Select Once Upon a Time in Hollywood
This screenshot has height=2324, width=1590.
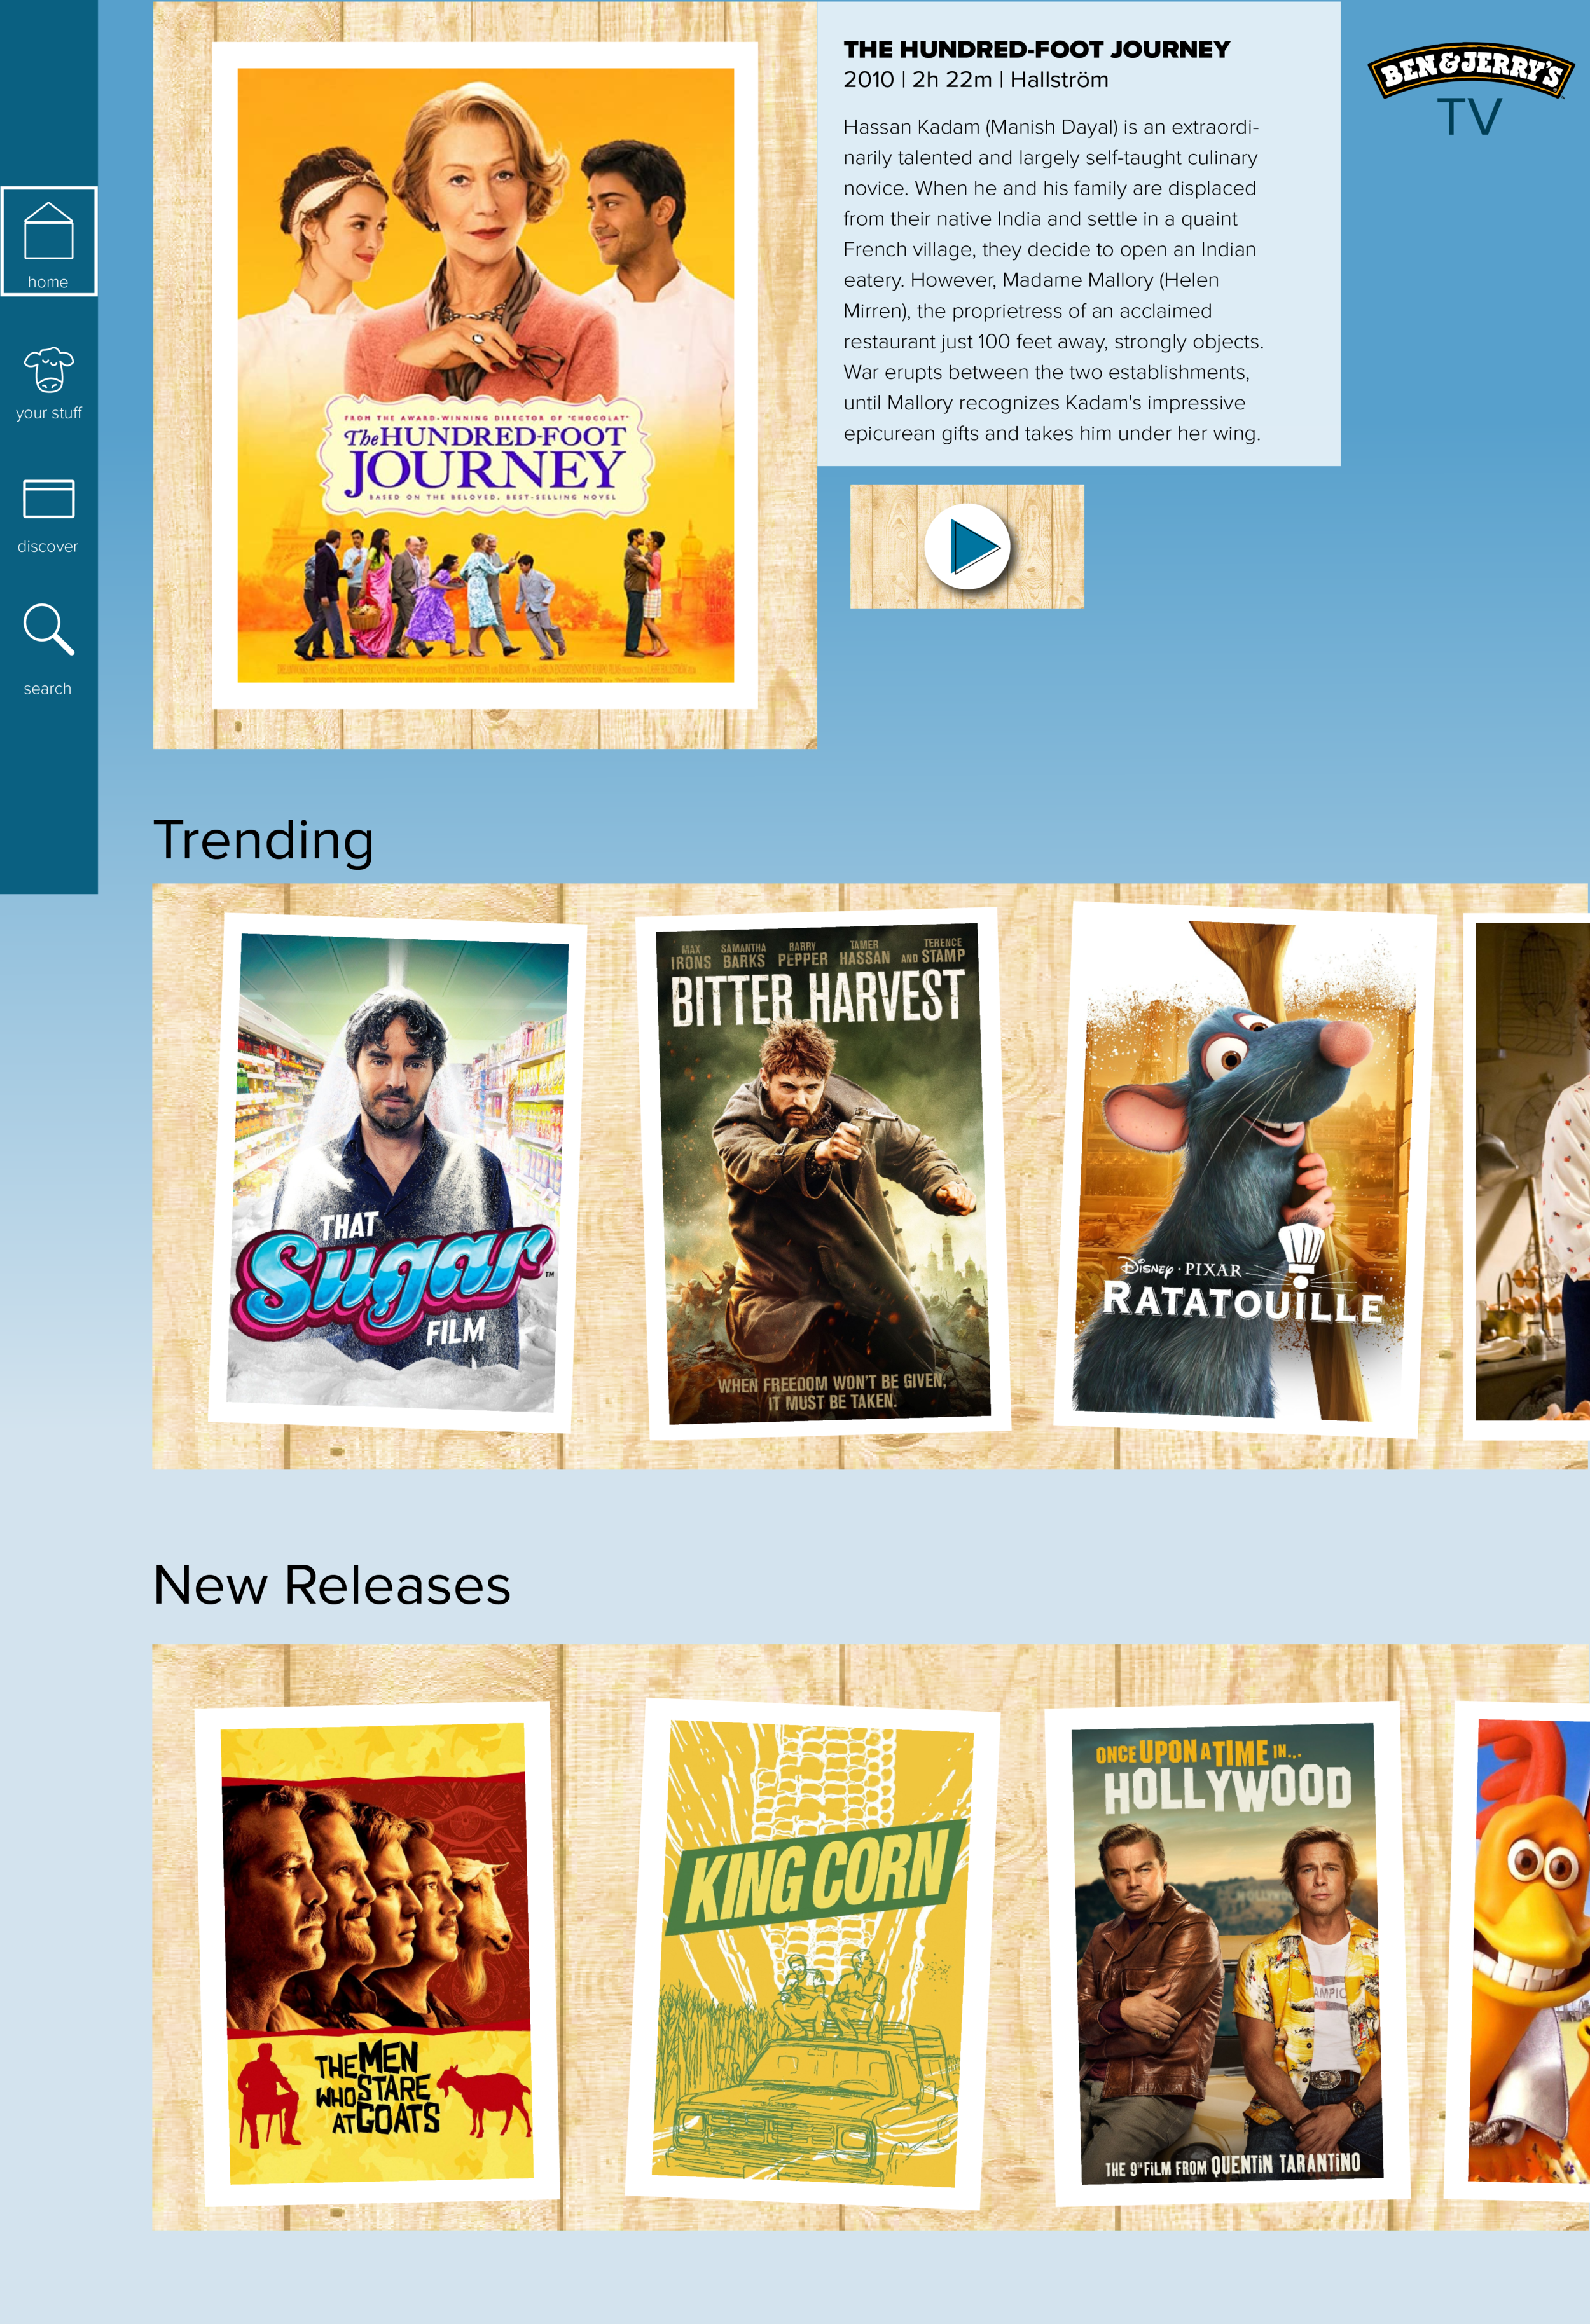pyautogui.click(x=1228, y=1952)
